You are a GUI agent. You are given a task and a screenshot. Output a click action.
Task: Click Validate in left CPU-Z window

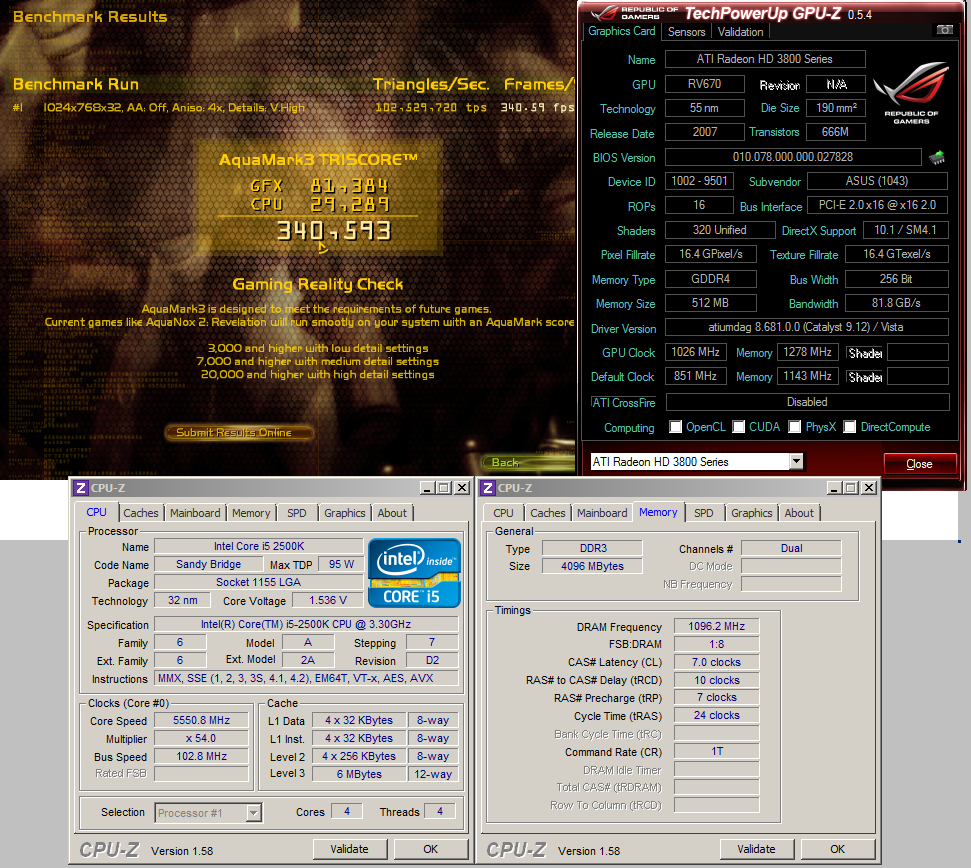click(x=349, y=849)
